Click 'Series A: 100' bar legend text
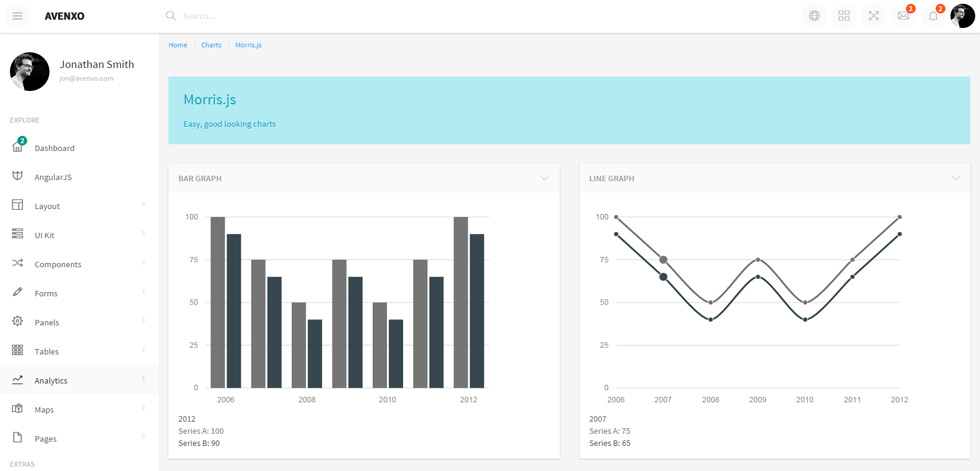980x471 pixels. [201, 431]
